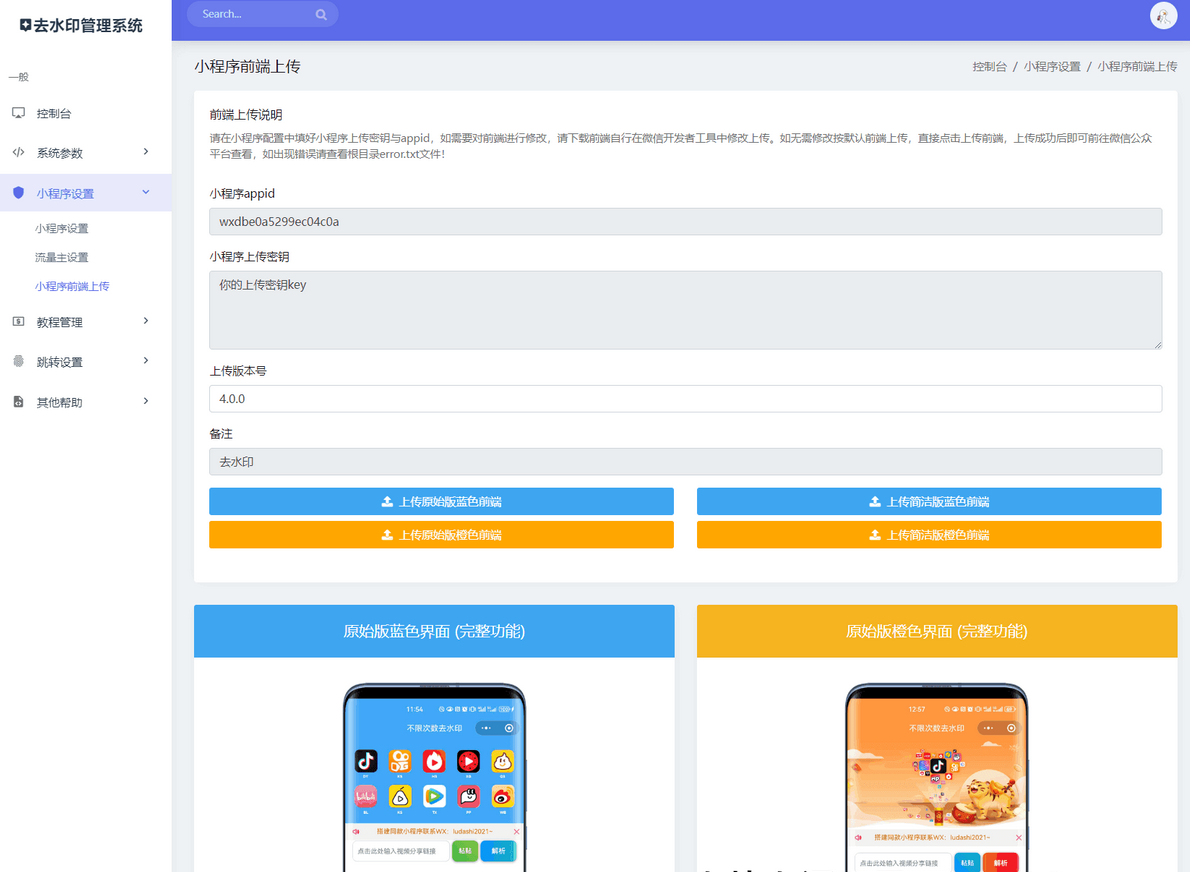Viewport: 1190px width, 872px height.
Task: Select the 流量主设置 submenu item
Action: coord(61,257)
